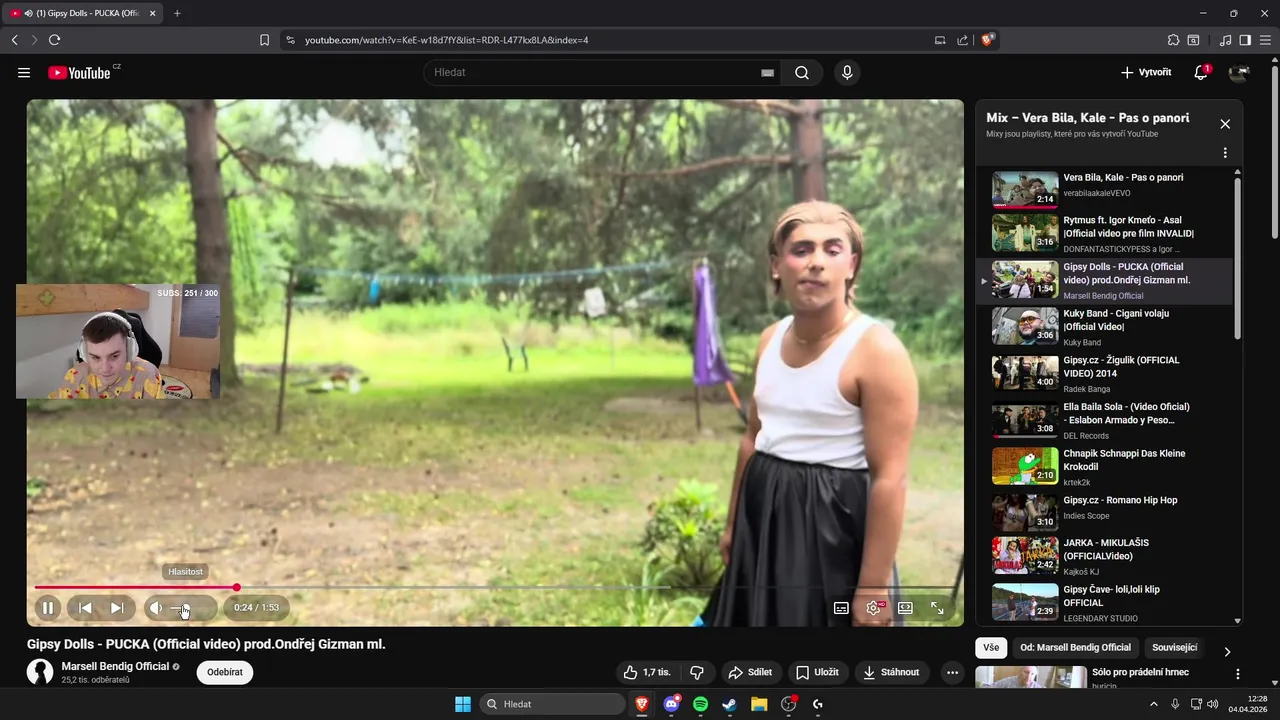Show more filter chips with arrow
This screenshot has height=720, width=1280.
pos(1227,652)
